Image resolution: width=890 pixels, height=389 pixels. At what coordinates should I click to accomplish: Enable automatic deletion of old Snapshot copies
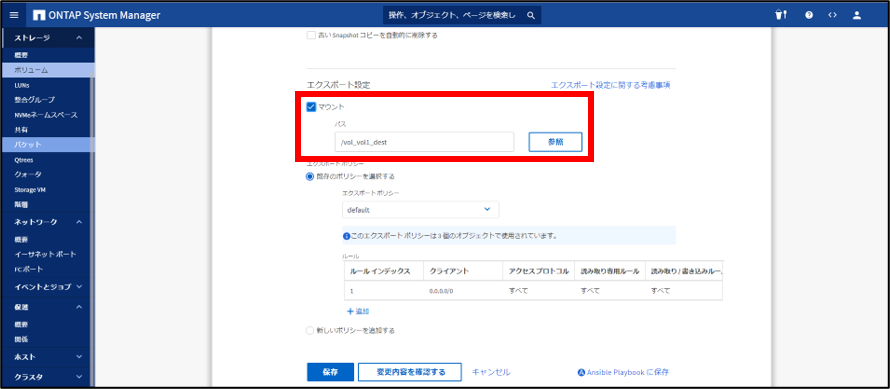pos(311,35)
